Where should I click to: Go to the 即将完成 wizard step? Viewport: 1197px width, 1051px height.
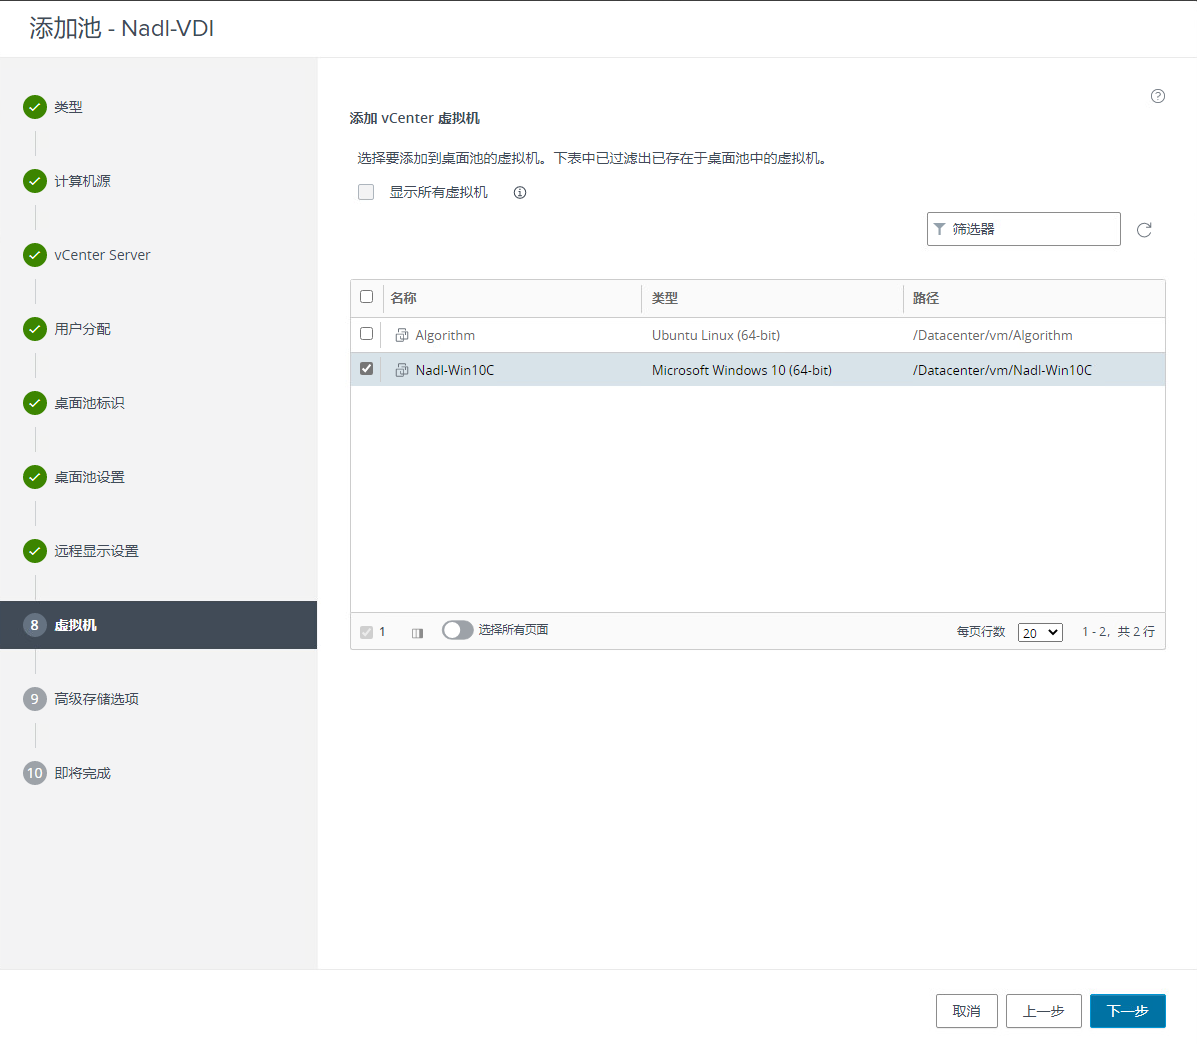pos(82,773)
